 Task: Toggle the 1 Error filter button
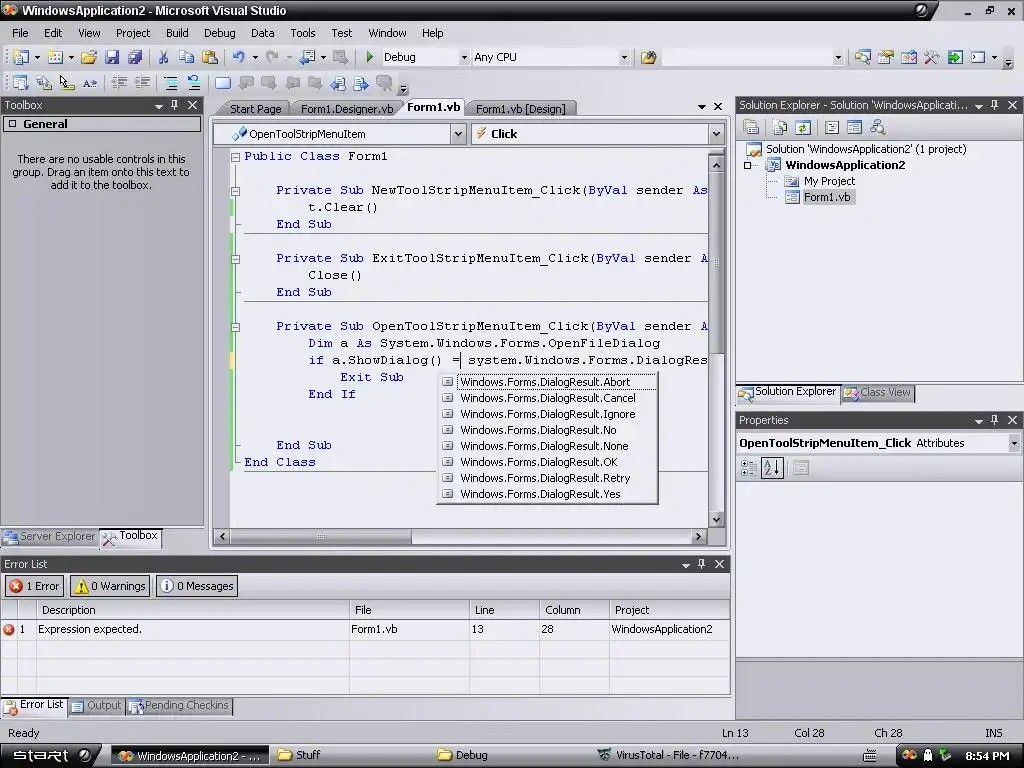(35, 586)
